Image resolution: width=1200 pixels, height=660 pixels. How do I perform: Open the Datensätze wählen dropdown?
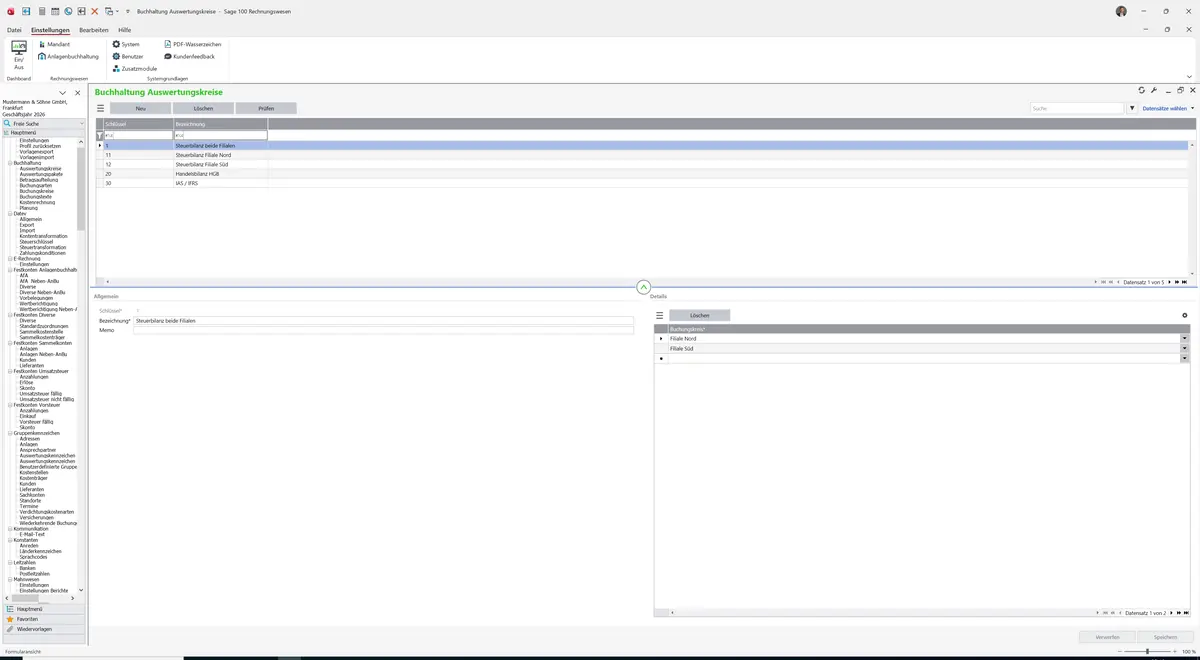click(x=1168, y=108)
